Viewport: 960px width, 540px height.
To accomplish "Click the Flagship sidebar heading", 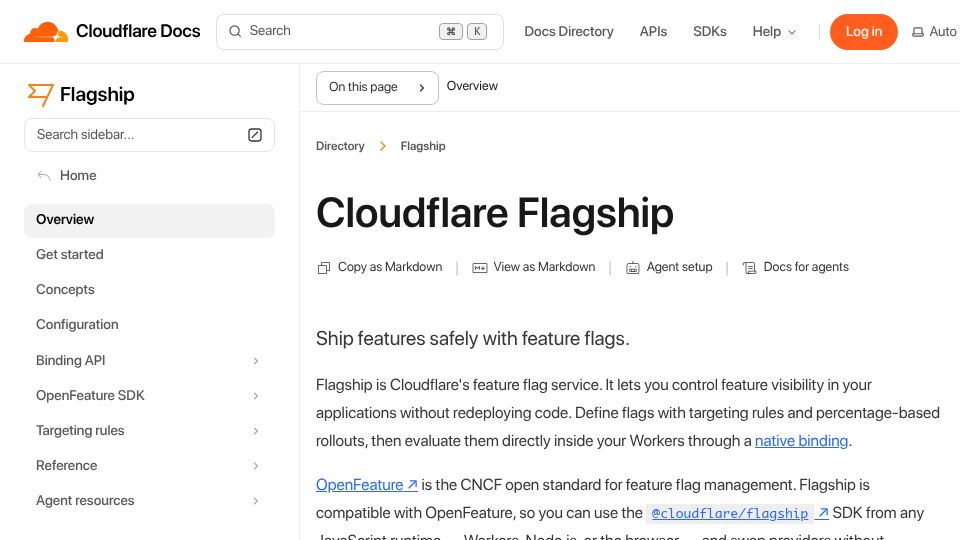I will click(97, 95).
